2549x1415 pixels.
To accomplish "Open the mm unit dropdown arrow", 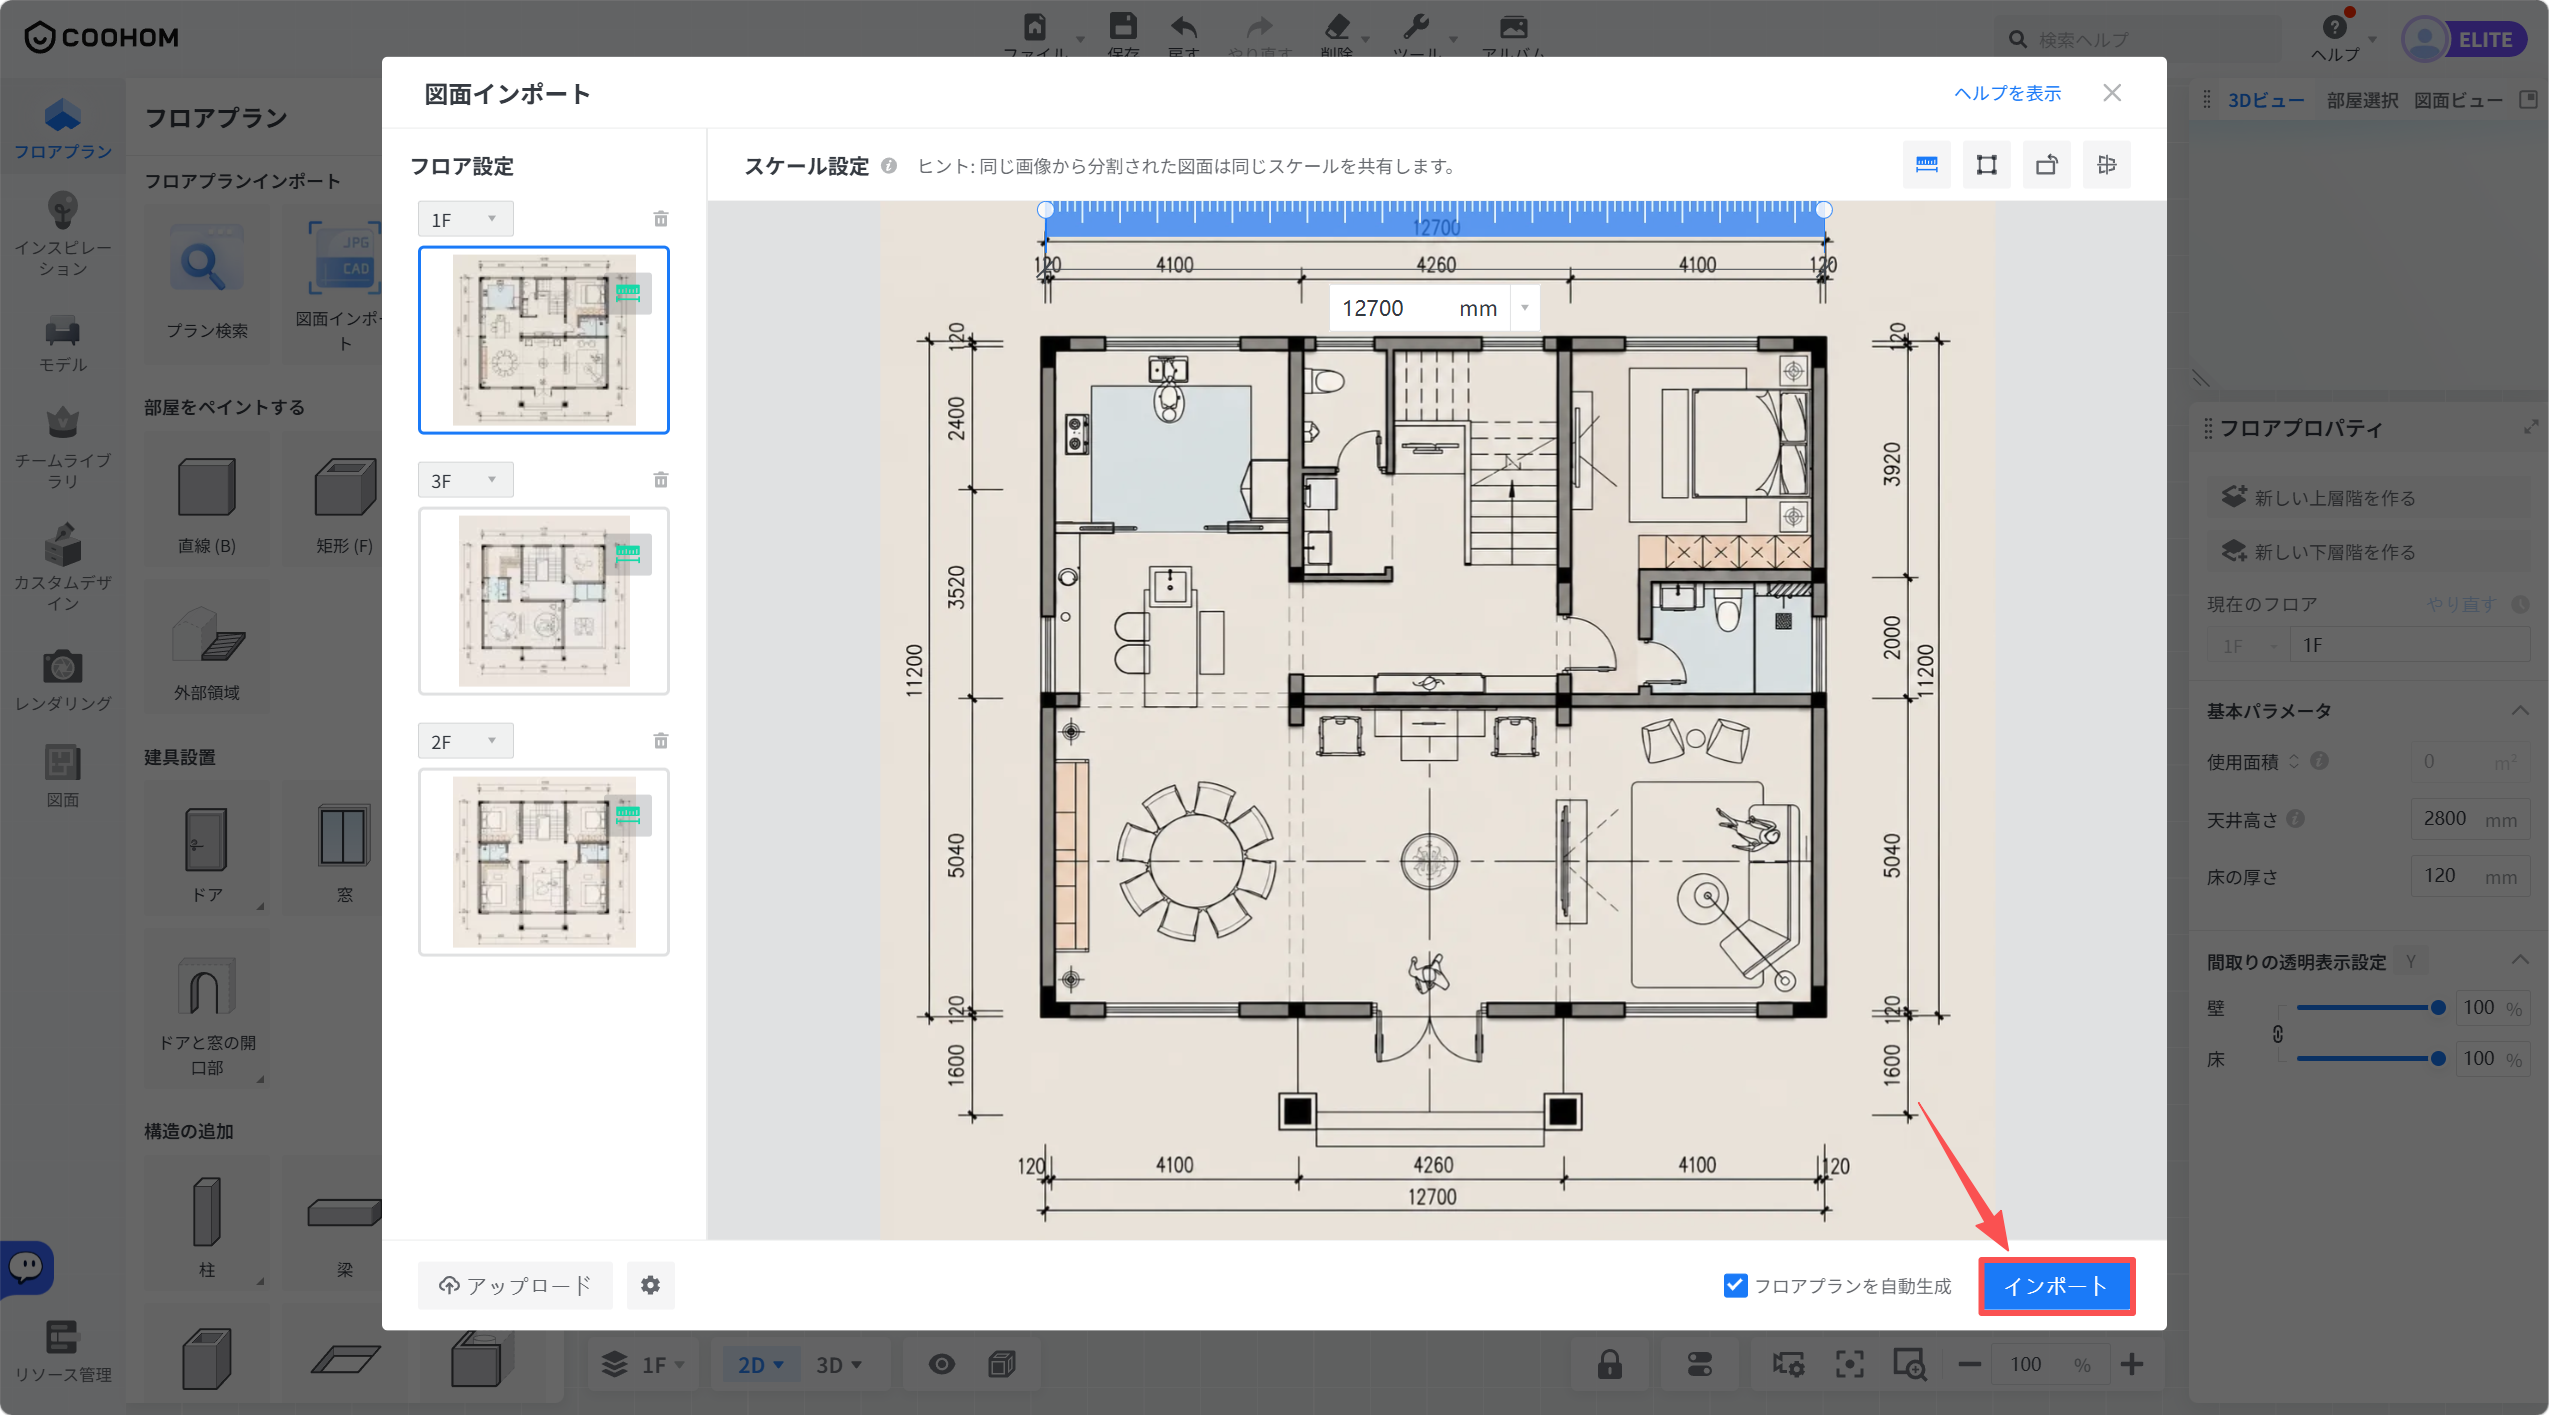I will click(1524, 308).
